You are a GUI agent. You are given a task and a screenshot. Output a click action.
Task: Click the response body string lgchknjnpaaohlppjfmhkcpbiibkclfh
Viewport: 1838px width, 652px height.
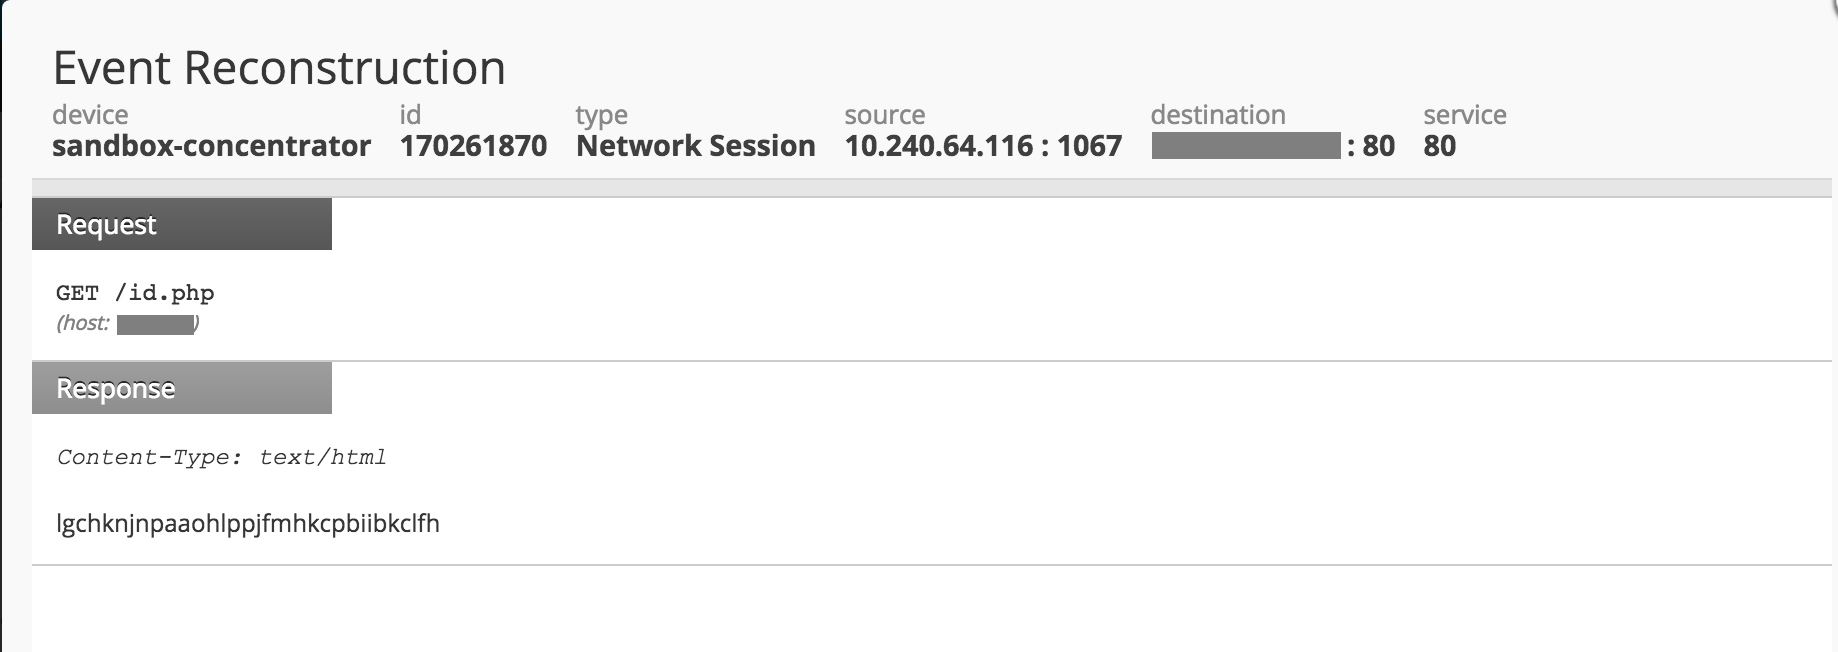coord(248,523)
